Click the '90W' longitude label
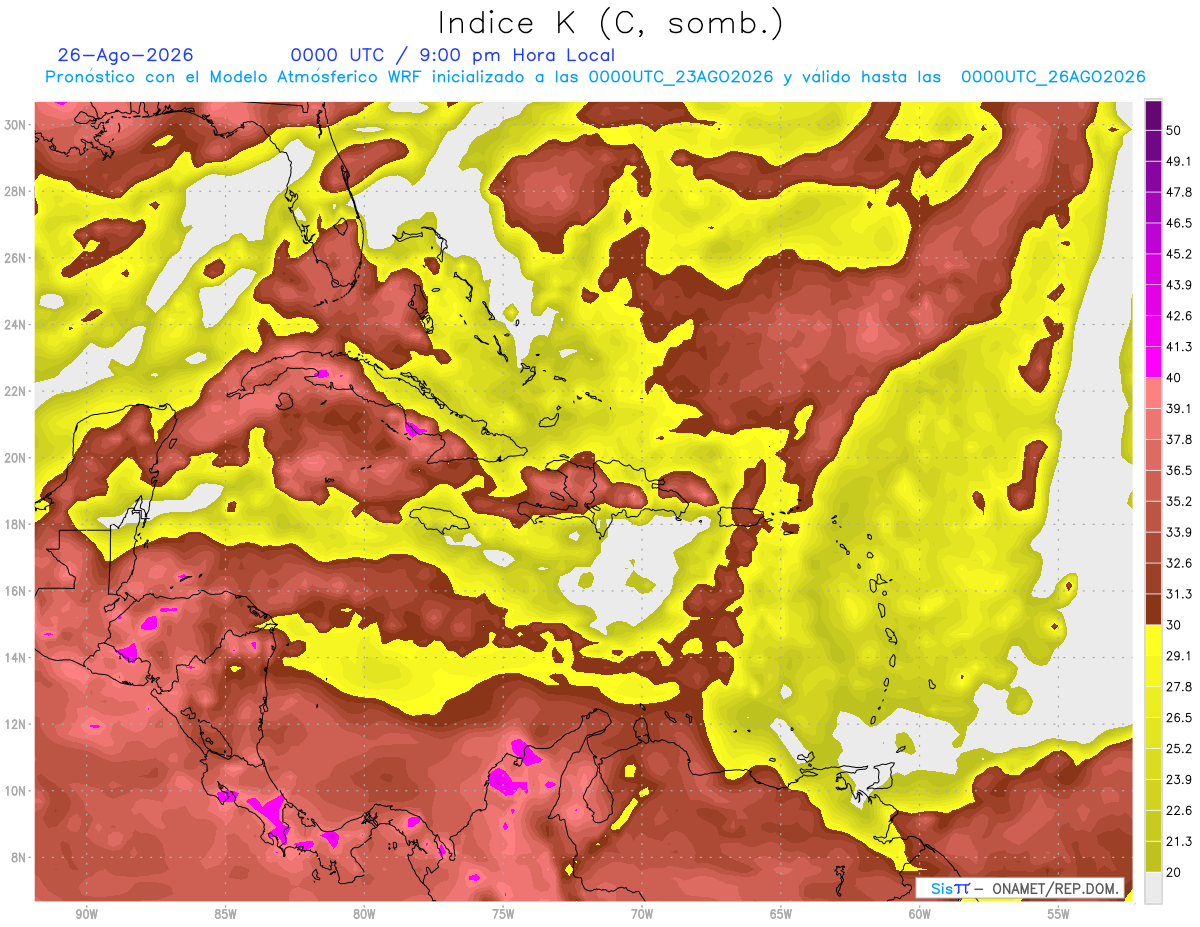 pos(86,914)
